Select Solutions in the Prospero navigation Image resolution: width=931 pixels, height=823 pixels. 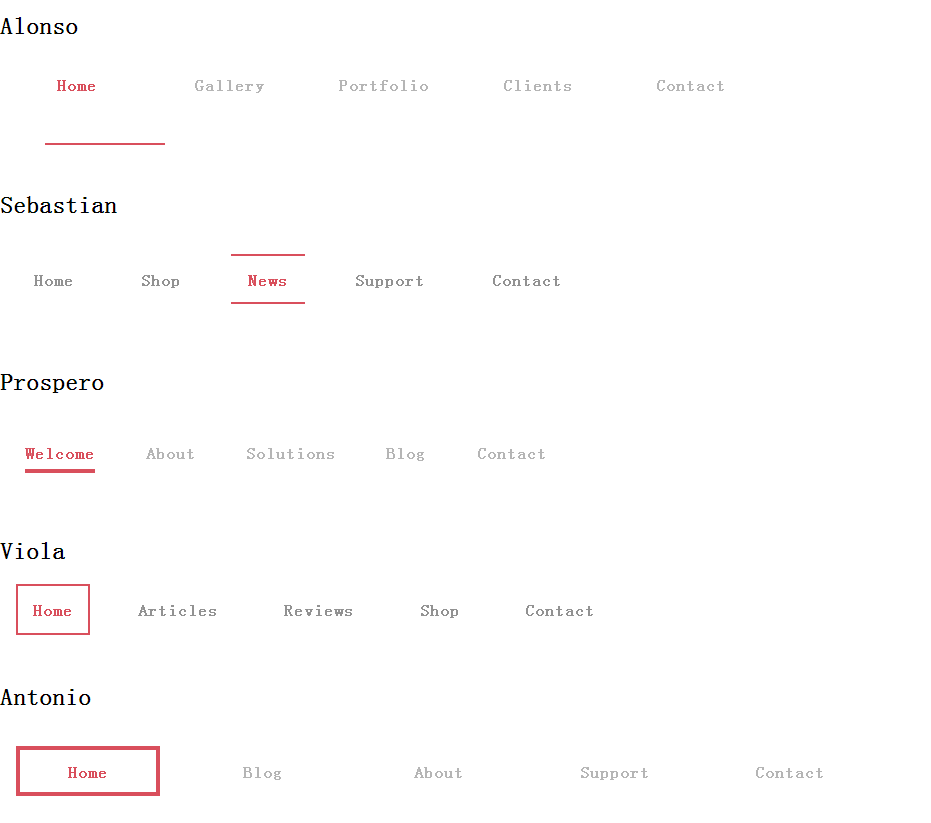pyautogui.click(x=290, y=454)
